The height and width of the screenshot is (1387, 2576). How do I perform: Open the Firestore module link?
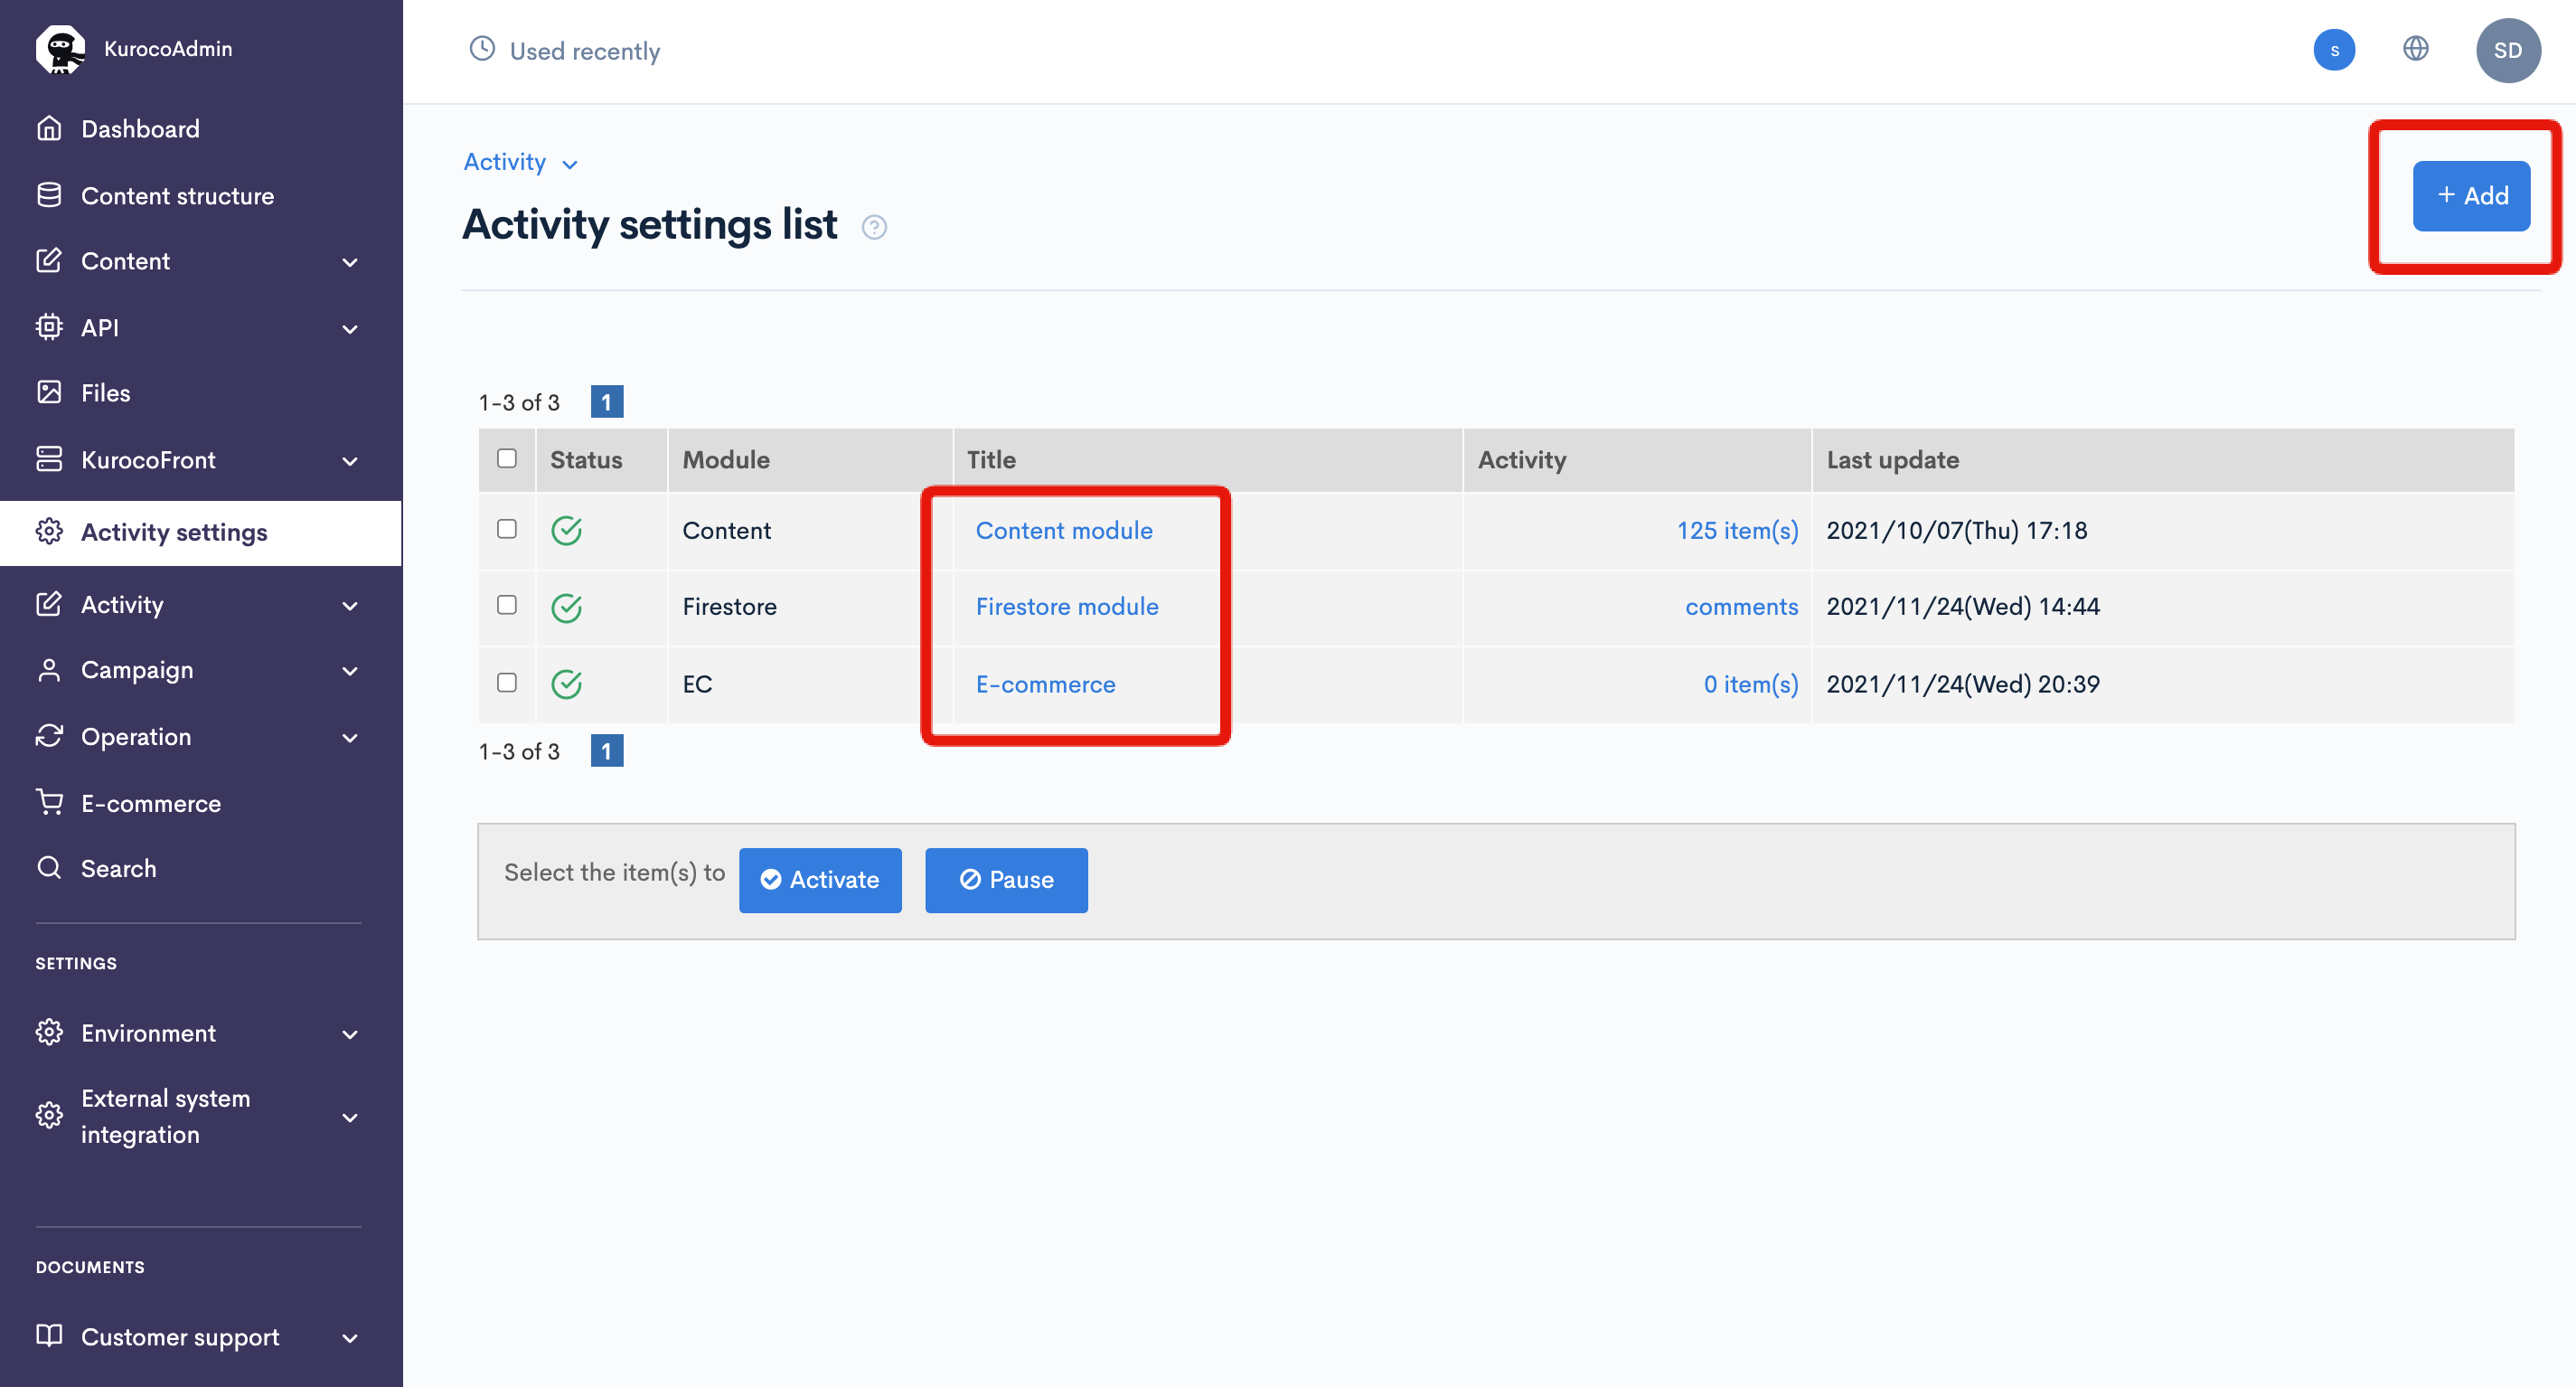pyautogui.click(x=1066, y=606)
